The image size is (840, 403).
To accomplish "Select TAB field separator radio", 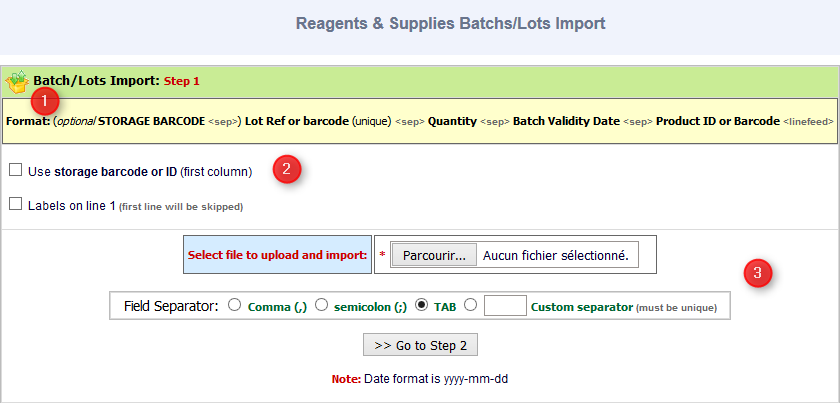I will click(422, 305).
